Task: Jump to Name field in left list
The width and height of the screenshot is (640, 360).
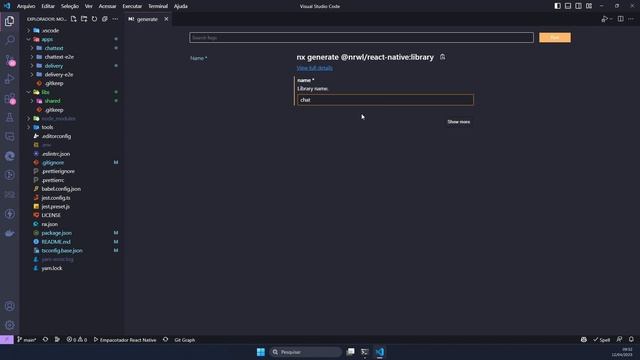Action: pos(198,58)
